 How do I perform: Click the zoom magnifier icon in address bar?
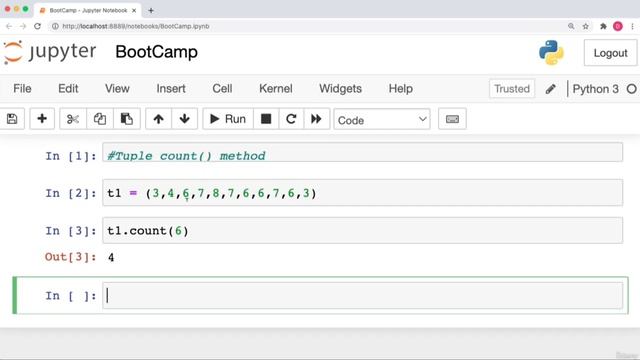click(x=571, y=26)
